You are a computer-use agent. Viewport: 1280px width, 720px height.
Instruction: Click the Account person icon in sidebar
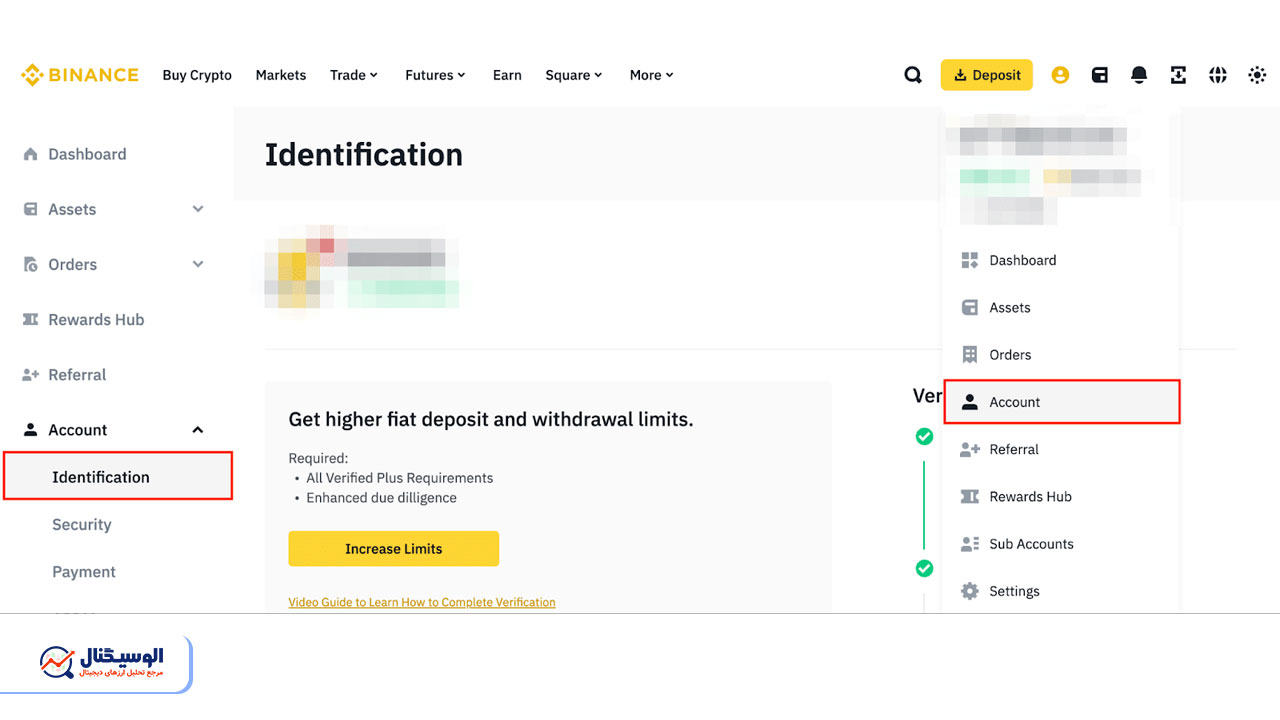point(30,430)
